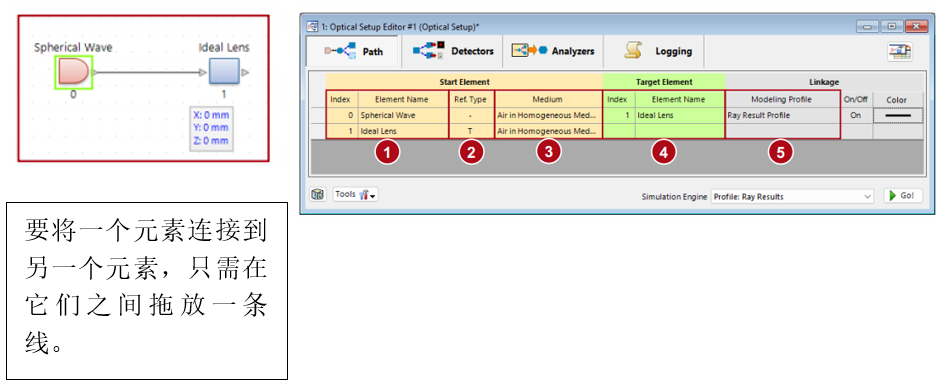The height and width of the screenshot is (389, 947).
Task: Run the simulation with Go! button
Action: point(903,196)
